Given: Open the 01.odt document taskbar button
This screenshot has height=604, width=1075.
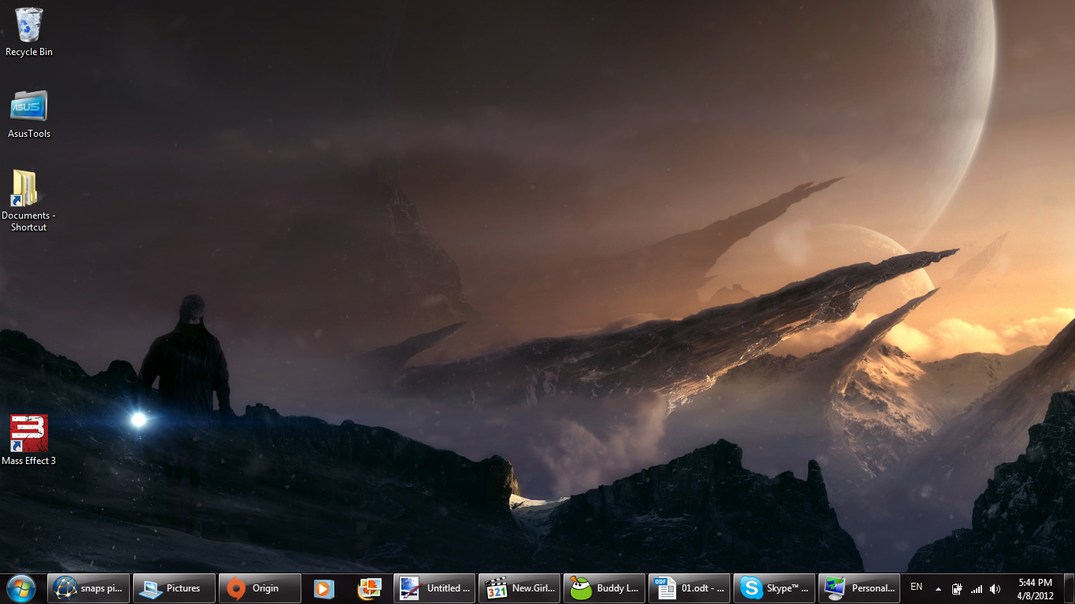Looking at the screenshot, I should pyautogui.click(x=688, y=589).
